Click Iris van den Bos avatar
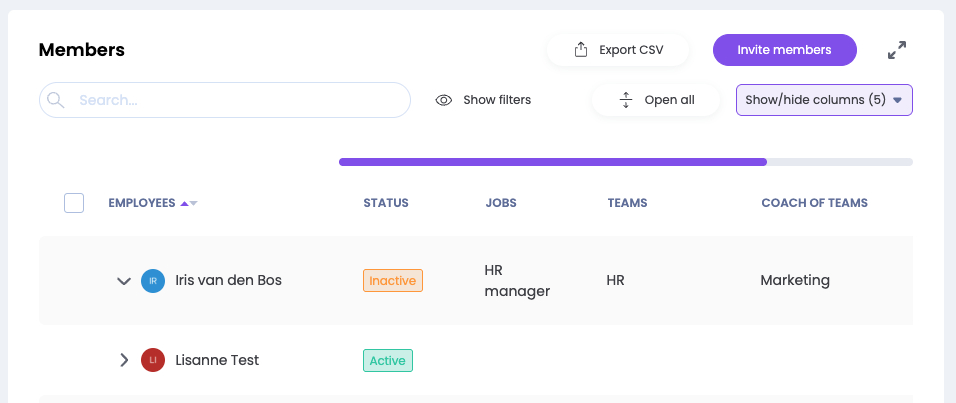Screen dimensions: 956x403 [x=153, y=281]
